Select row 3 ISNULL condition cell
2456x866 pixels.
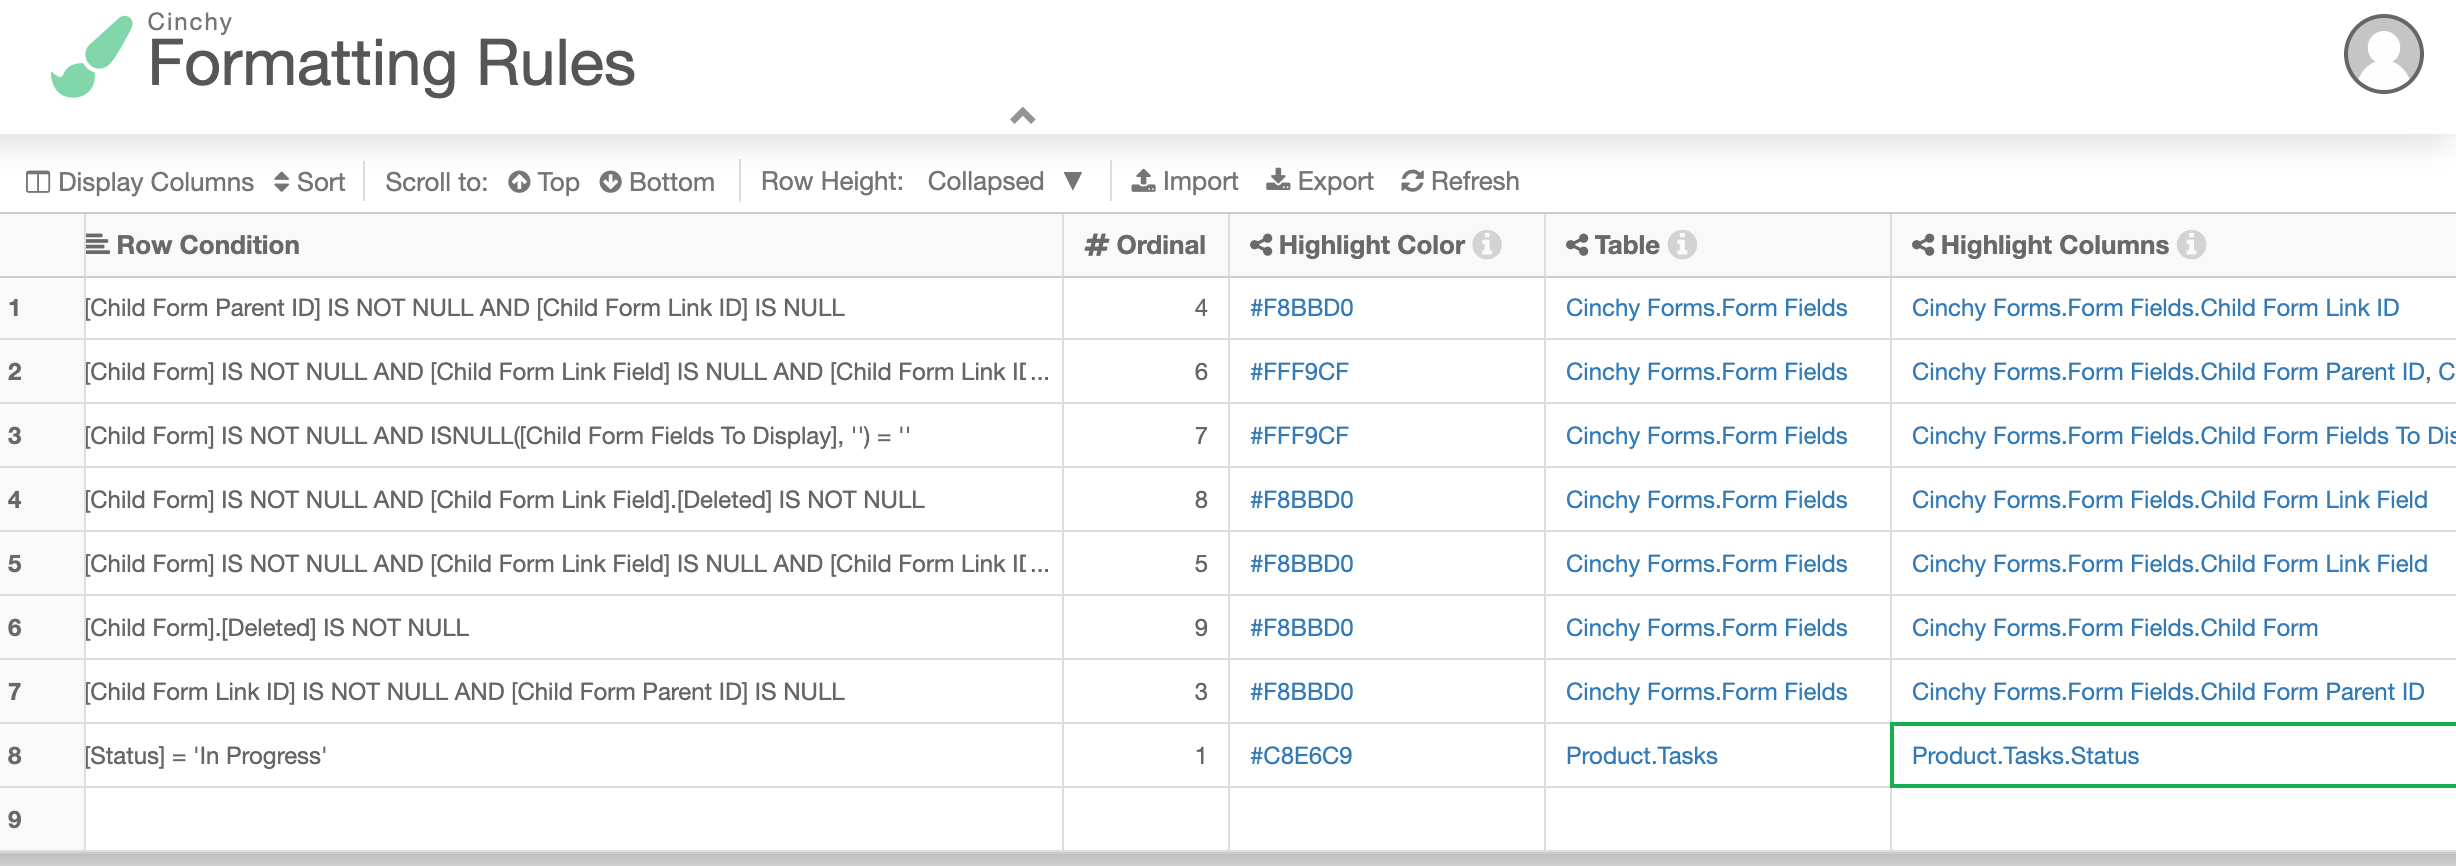point(573,436)
